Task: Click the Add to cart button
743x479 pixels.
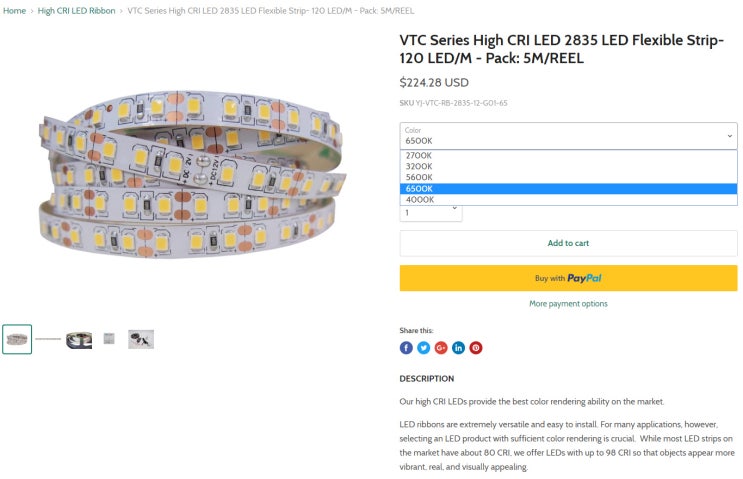Action: pyautogui.click(x=568, y=243)
